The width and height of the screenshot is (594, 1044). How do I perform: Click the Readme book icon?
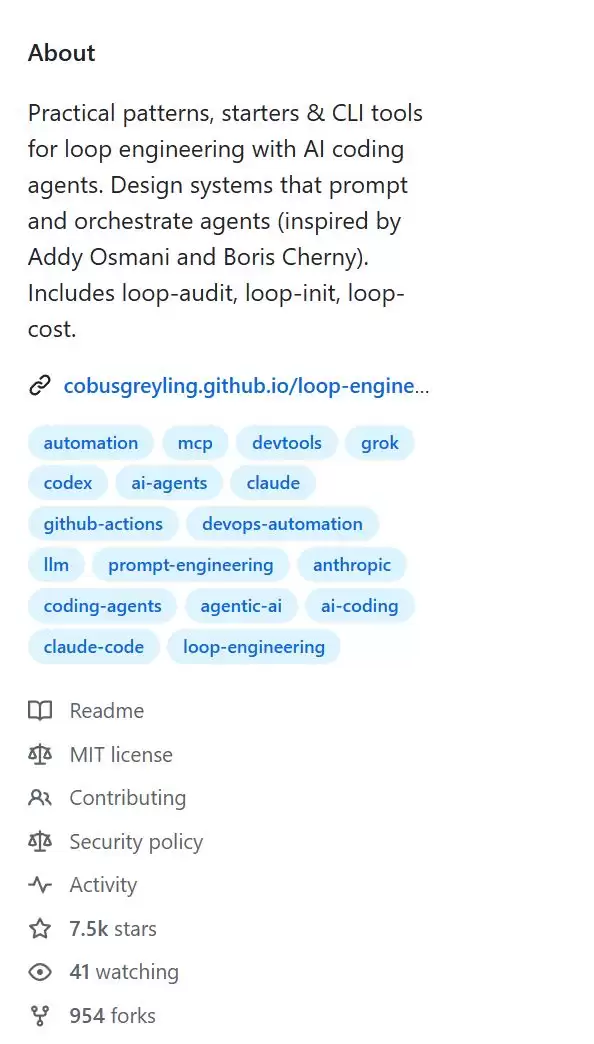point(40,711)
